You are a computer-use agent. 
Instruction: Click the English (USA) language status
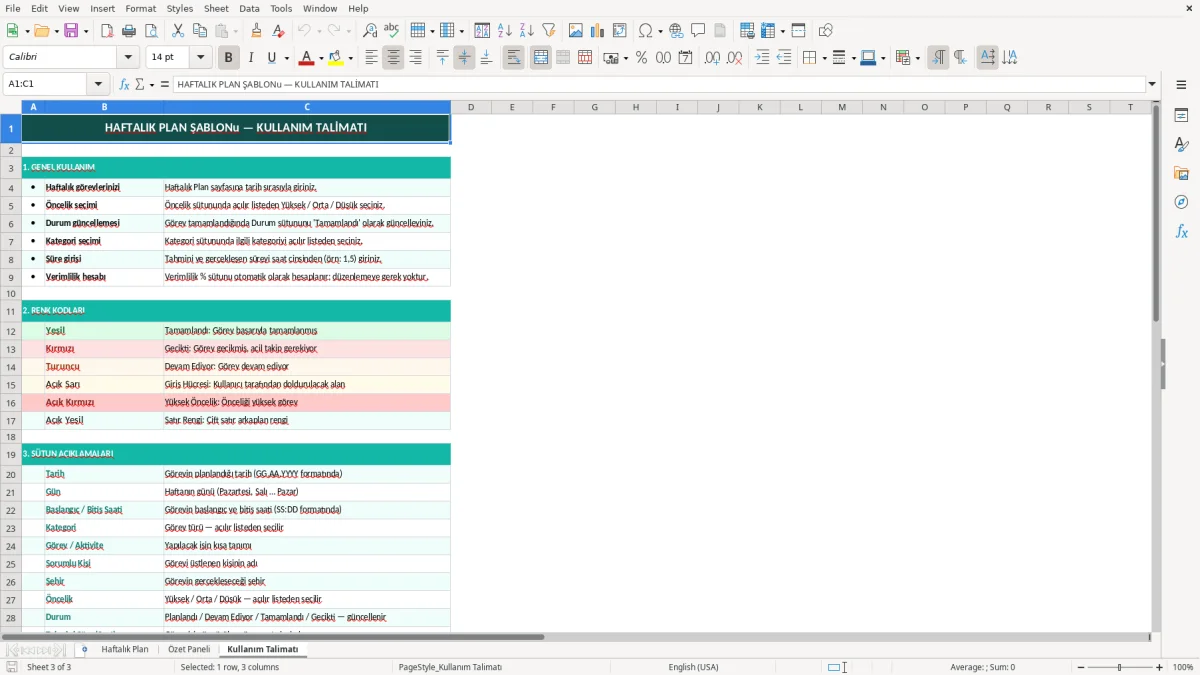point(693,667)
